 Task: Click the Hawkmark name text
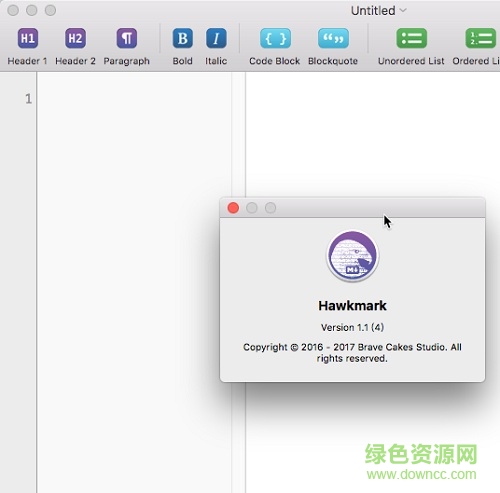click(x=352, y=306)
